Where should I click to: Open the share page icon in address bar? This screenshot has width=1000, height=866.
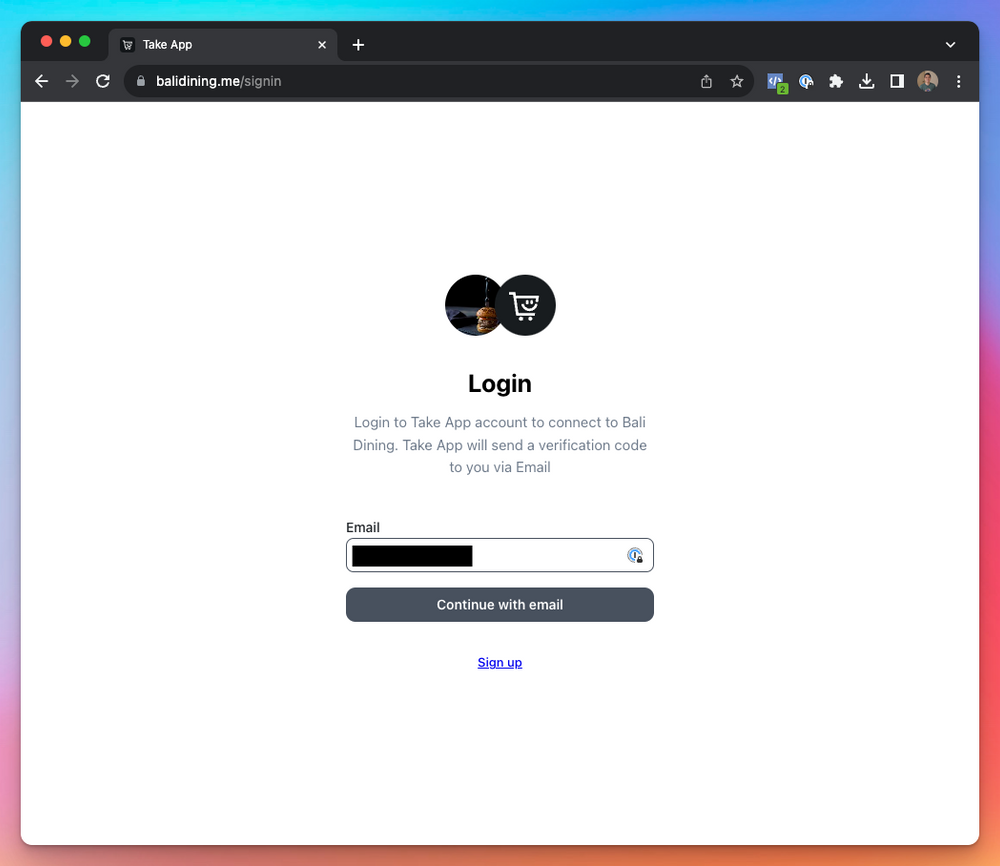pyautogui.click(x=706, y=81)
